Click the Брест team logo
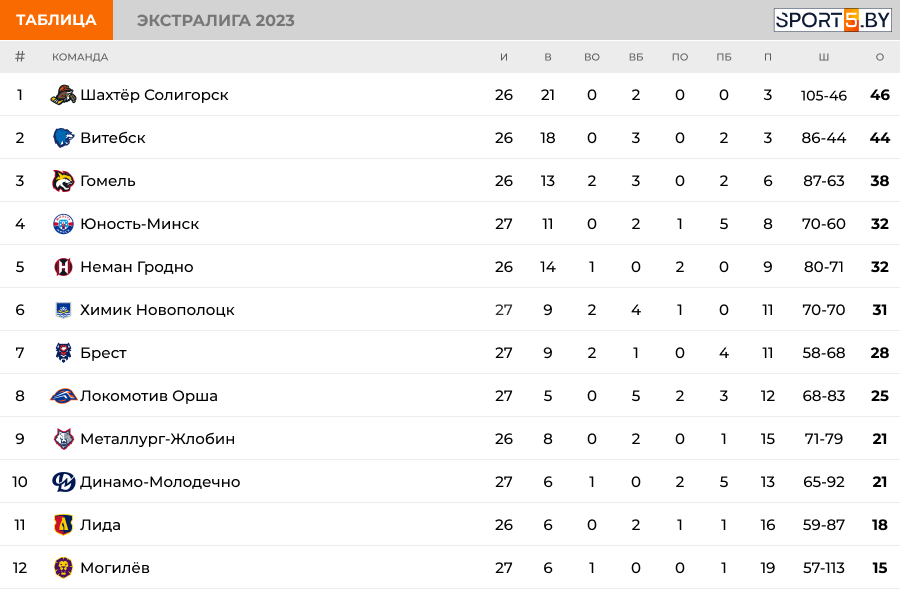Screen dimensions: 900x589 63,352
